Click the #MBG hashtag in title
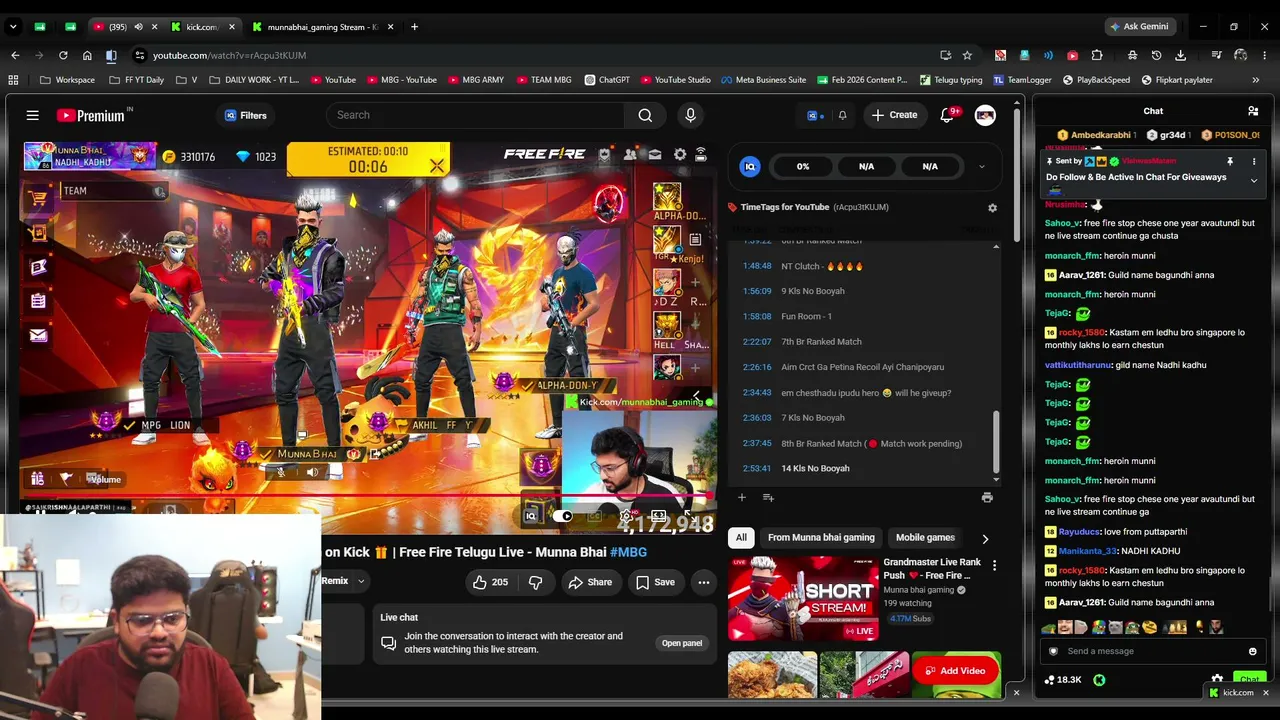Screen dimensions: 1280x720 coord(628,552)
